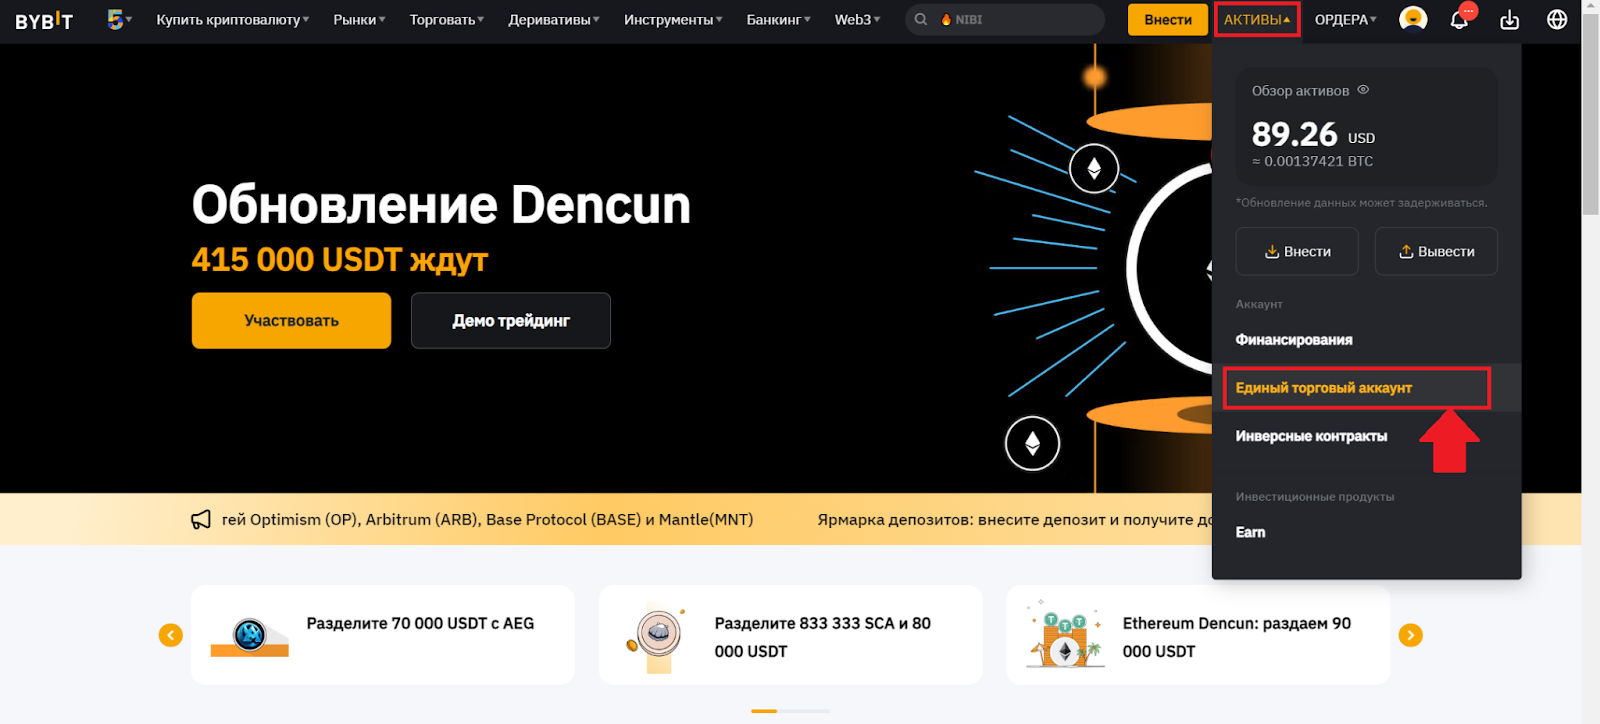
Task: Open language globe icon
Action: coord(1557,19)
